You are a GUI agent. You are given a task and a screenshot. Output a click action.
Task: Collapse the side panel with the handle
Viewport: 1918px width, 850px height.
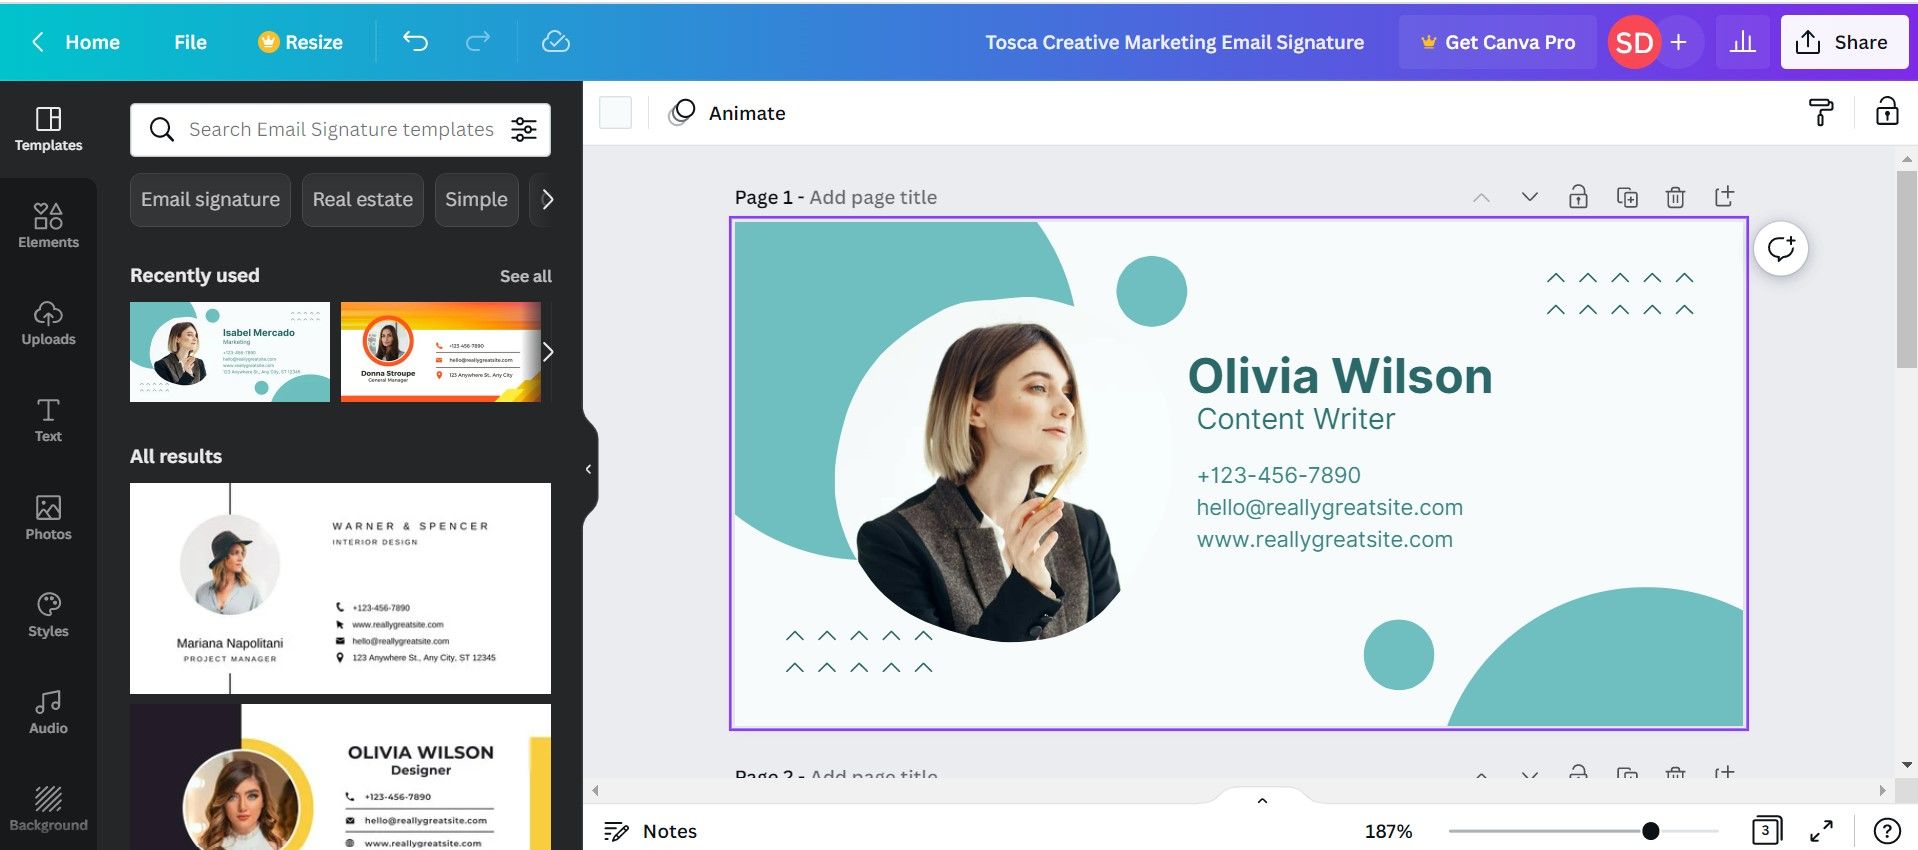coord(589,469)
